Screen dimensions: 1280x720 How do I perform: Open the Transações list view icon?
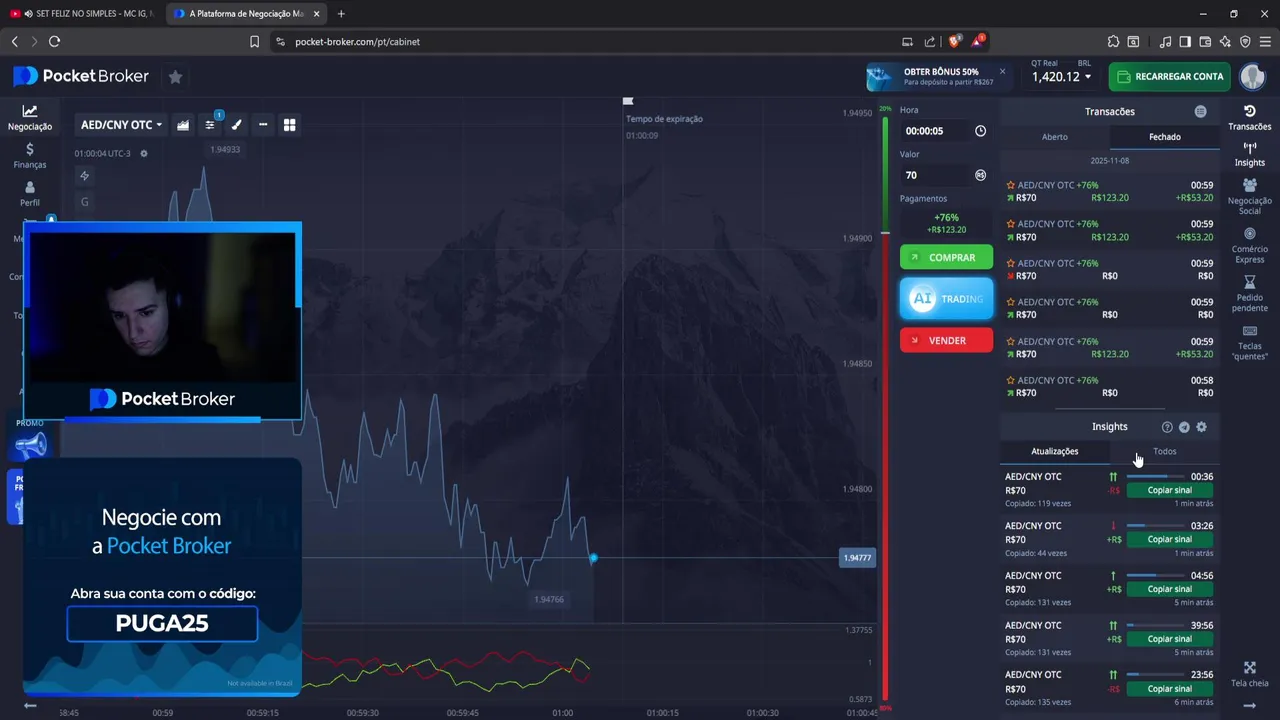pyautogui.click(x=1200, y=112)
